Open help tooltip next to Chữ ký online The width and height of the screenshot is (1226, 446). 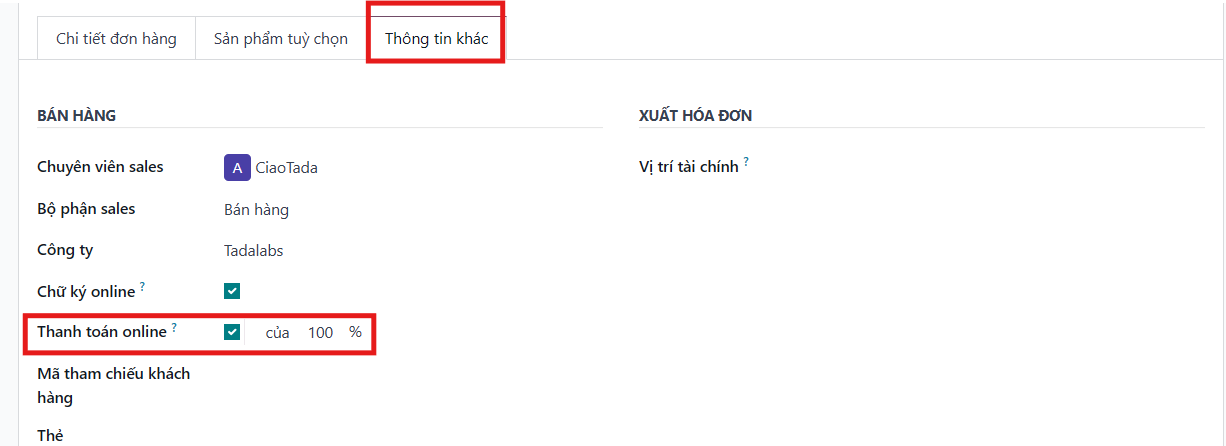tap(142, 287)
